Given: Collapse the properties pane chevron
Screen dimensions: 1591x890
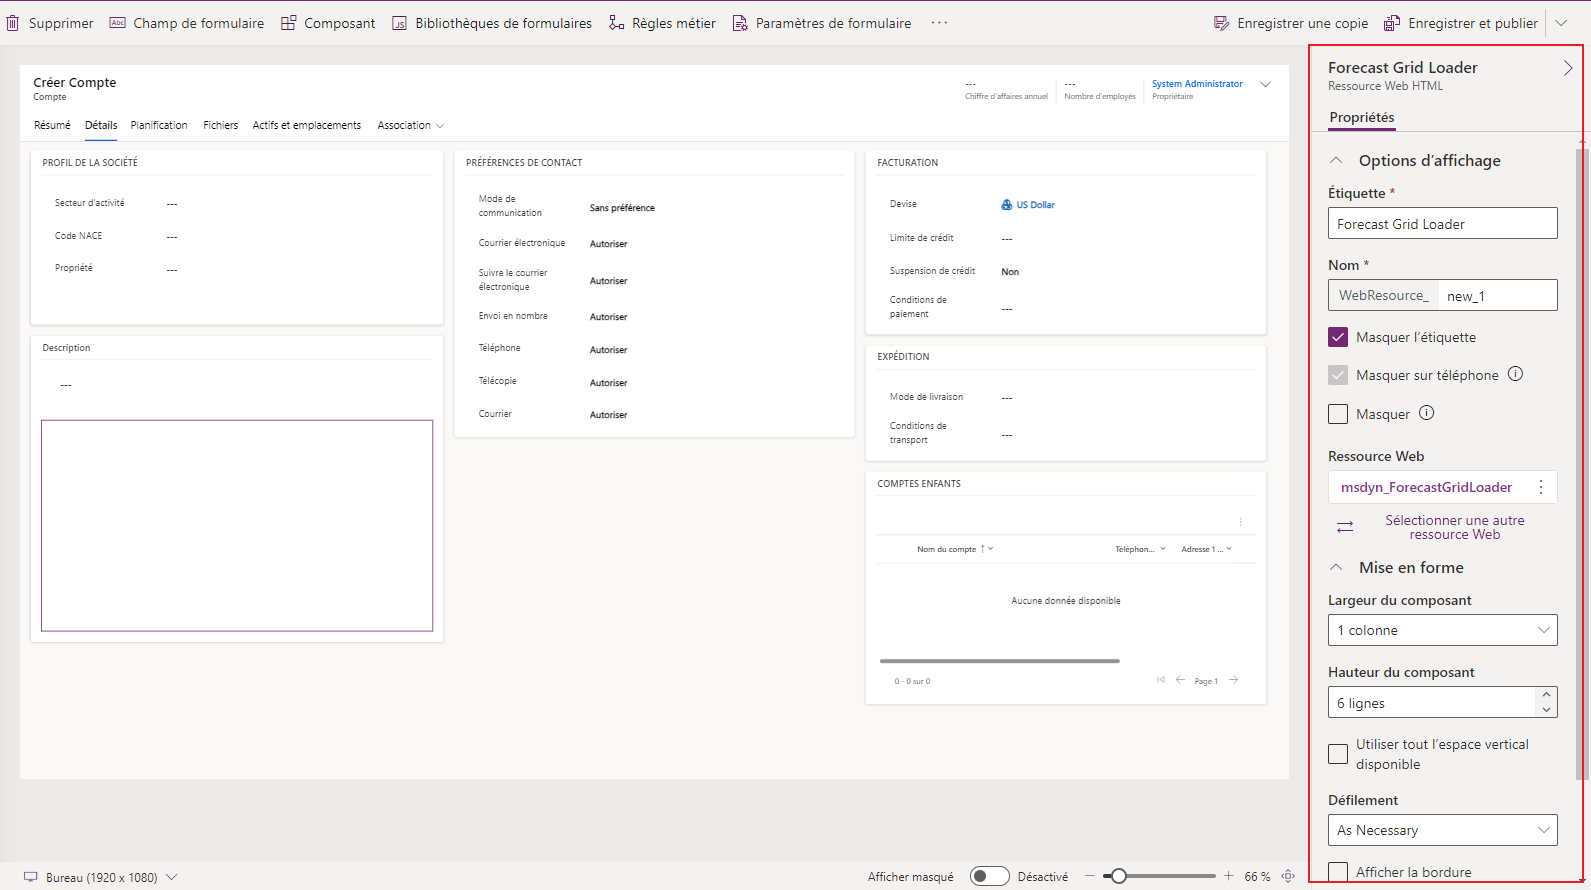Looking at the screenshot, I should coord(1567,68).
